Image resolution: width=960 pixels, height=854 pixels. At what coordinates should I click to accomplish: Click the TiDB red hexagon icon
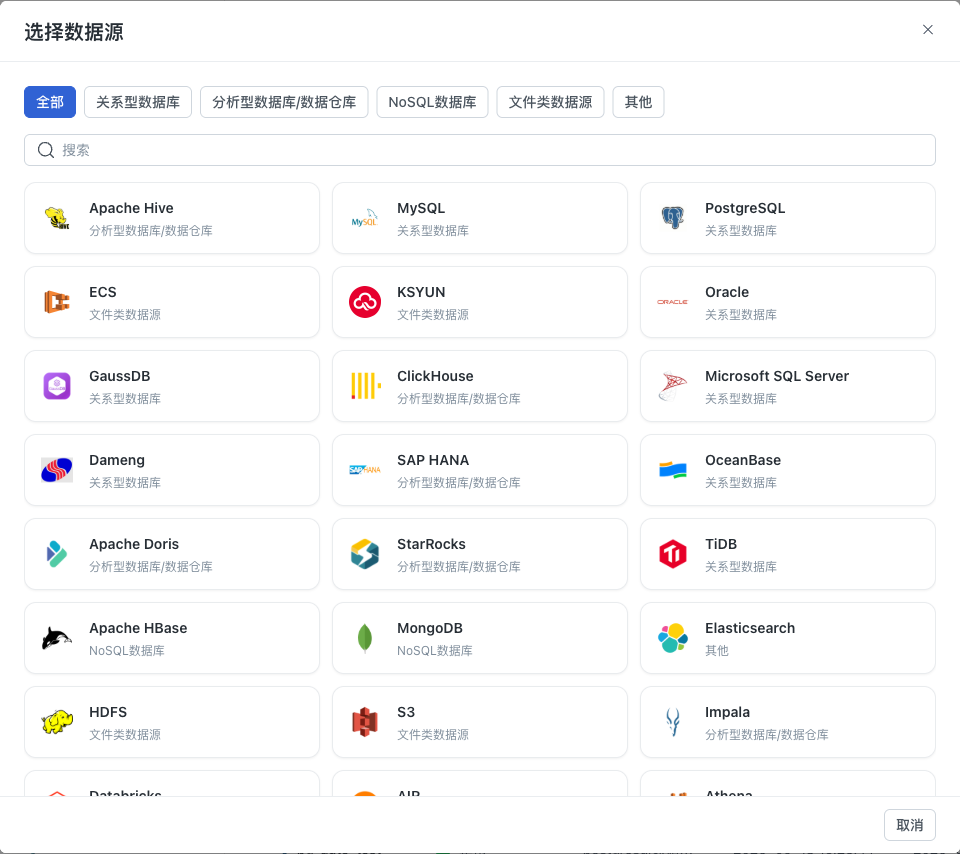(x=673, y=553)
